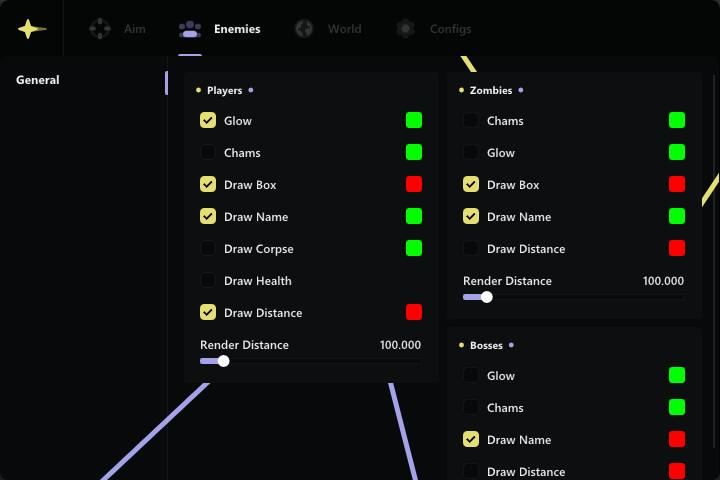This screenshot has height=480, width=720.
Task: Click the Enemies group icon
Action: (189, 29)
